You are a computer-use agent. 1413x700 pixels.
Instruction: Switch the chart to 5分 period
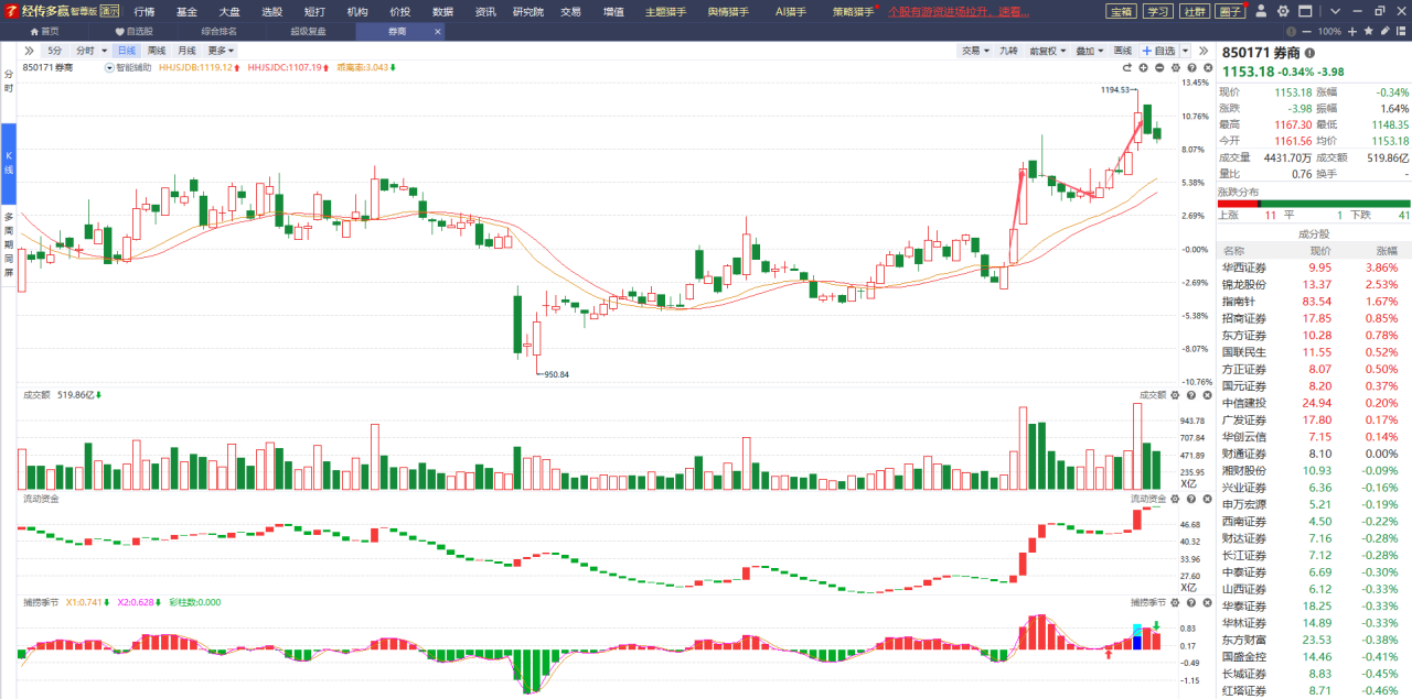(x=54, y=50)
